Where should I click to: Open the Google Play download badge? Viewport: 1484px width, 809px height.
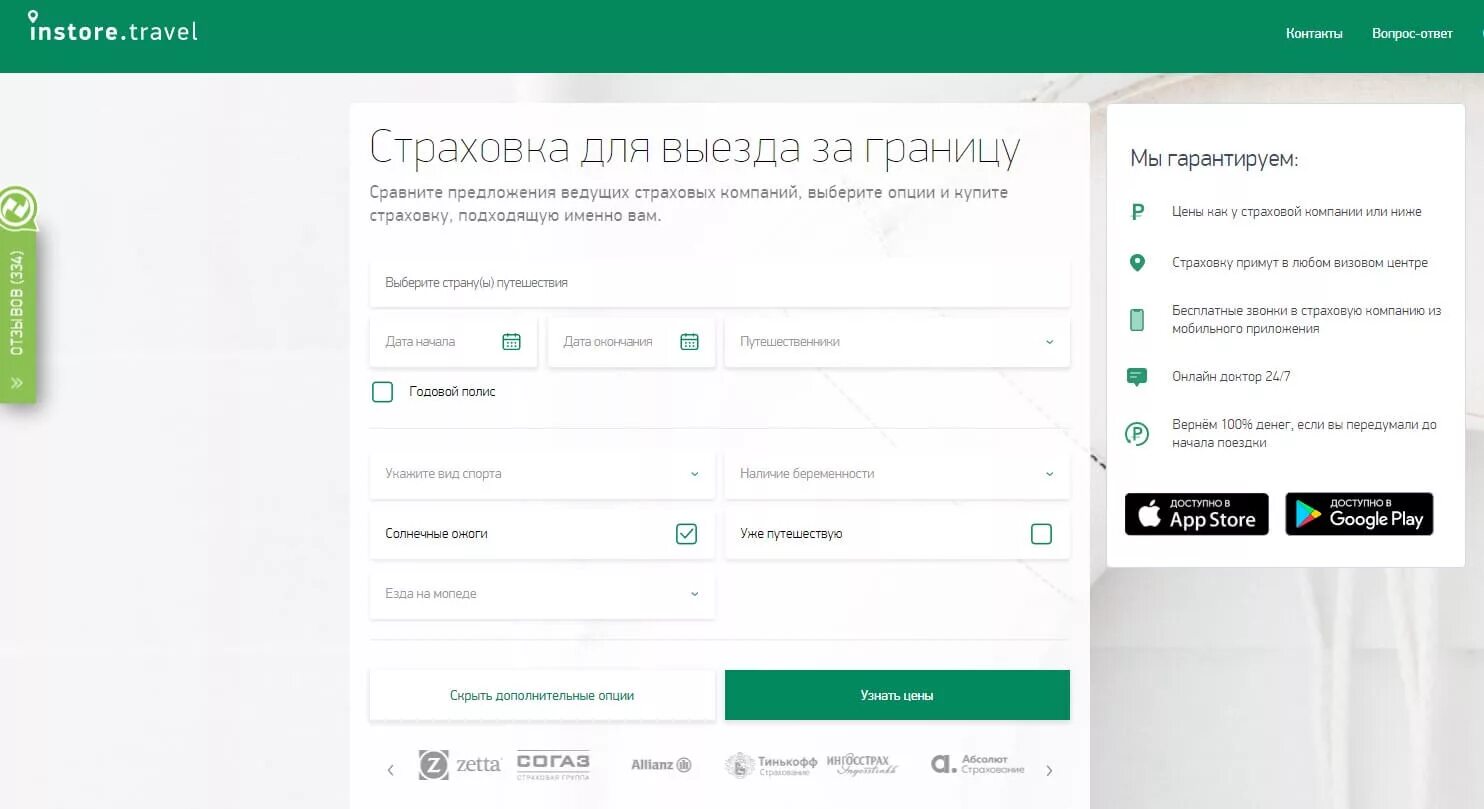[1359, 514]
